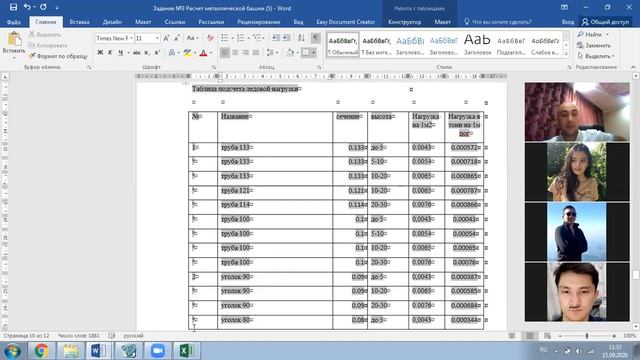Switch to the Вставка tab
640x360 pixels.
(x=79, y=22)
